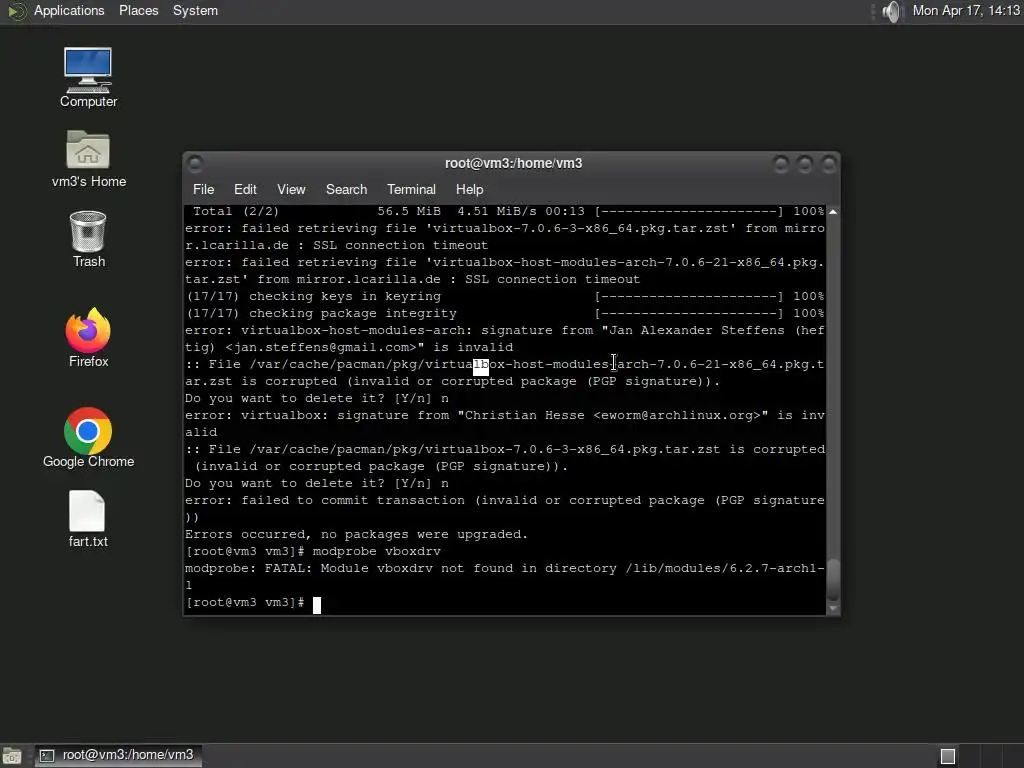The height and width of the screenshot is (768, 1024).
Task: Open the terminal Edit menu
Action: [245, 189]
